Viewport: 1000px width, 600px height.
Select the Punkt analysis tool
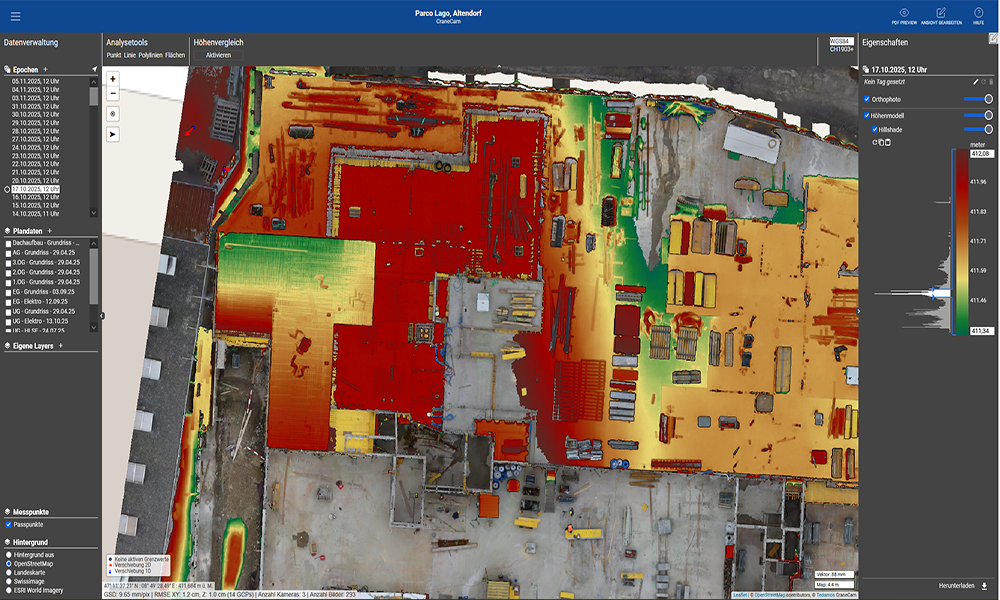113,55
